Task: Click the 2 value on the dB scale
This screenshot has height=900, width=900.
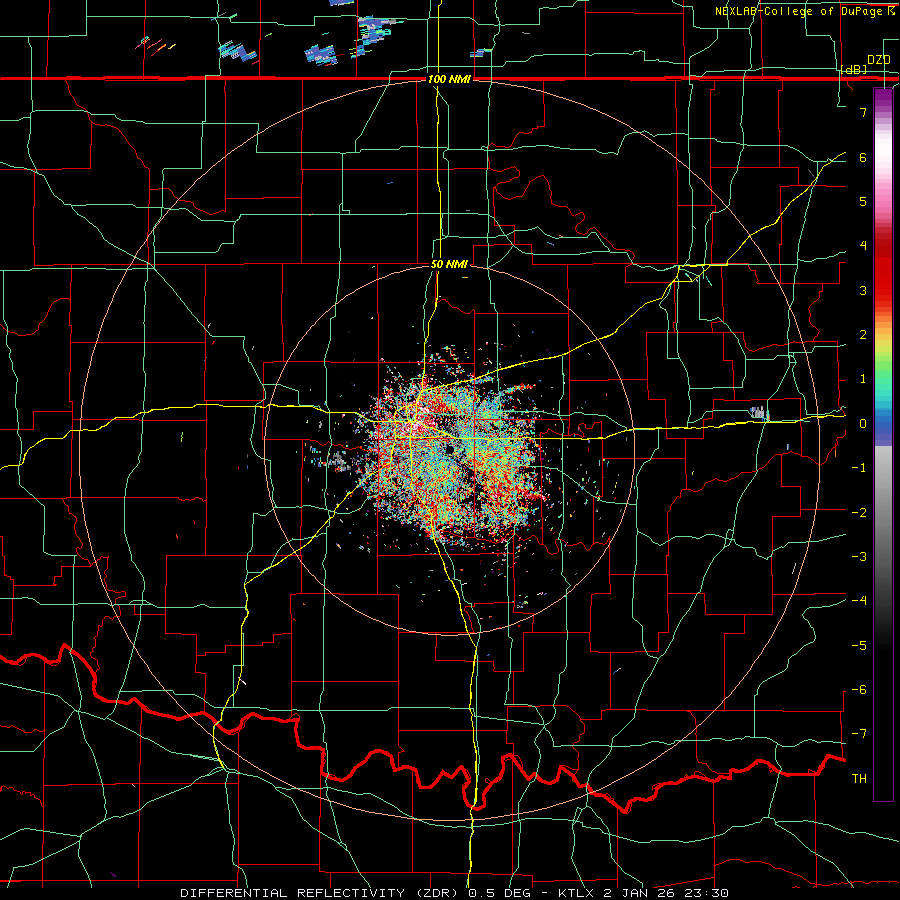Action: (863, 335)
